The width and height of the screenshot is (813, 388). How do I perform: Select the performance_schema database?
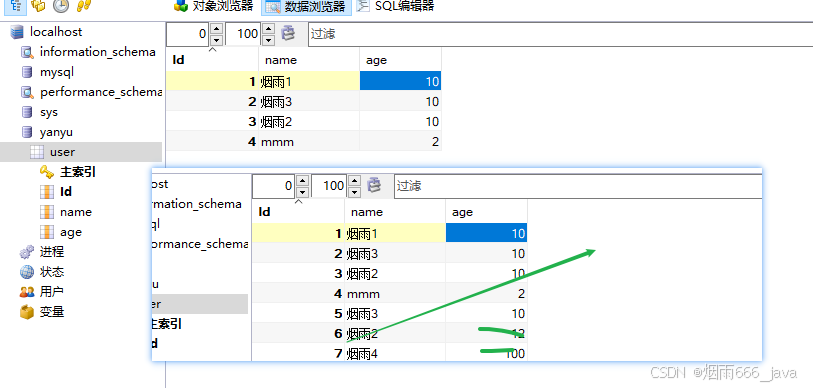coord(101,92)
